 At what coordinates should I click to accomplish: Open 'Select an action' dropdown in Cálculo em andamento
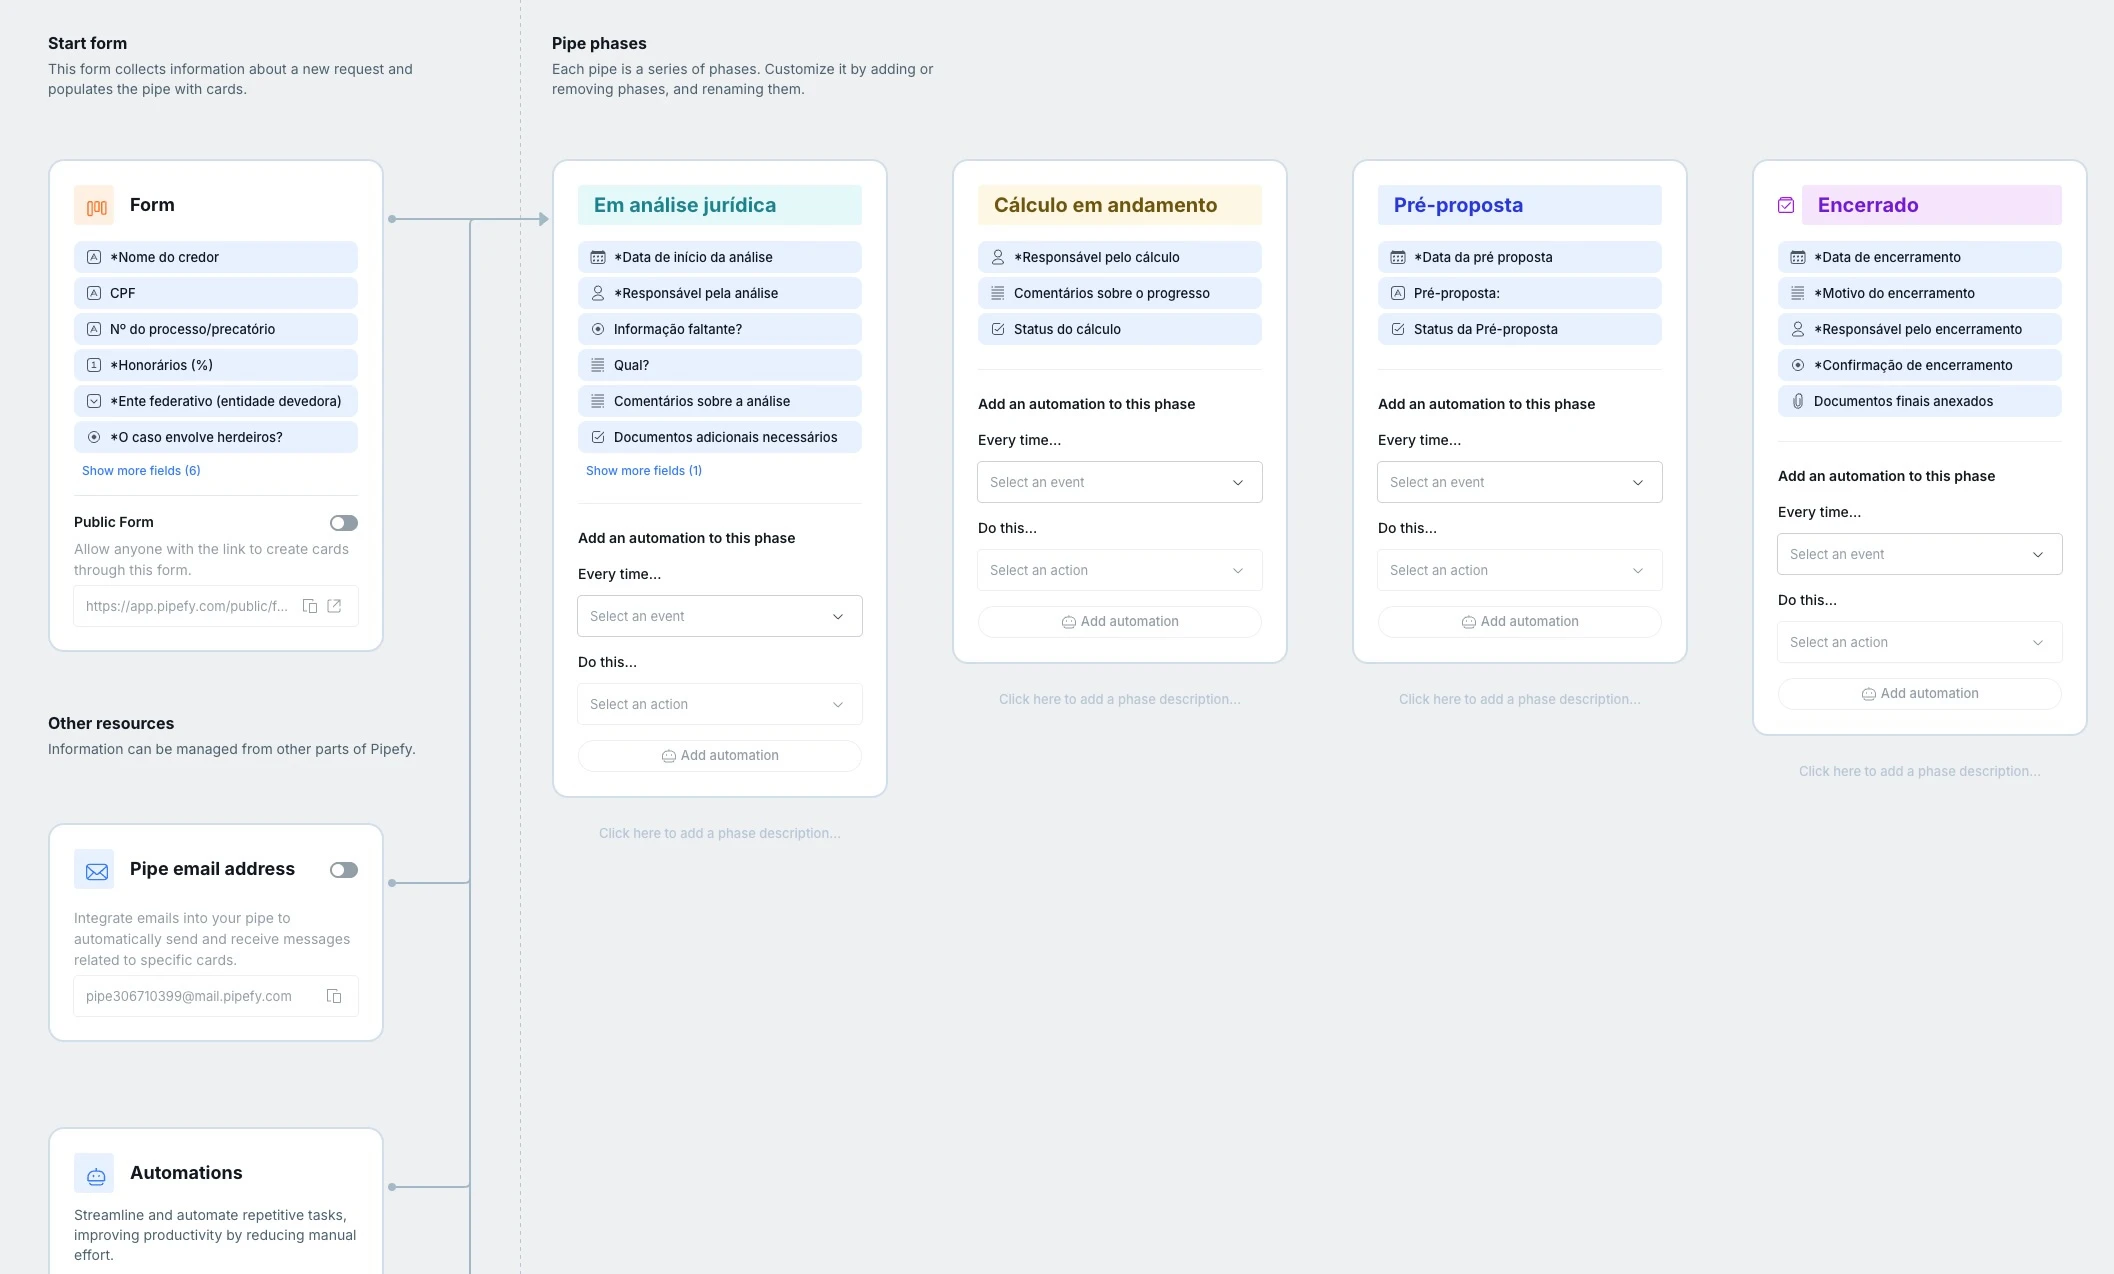pyautogui.click(x=1119, y=570)
